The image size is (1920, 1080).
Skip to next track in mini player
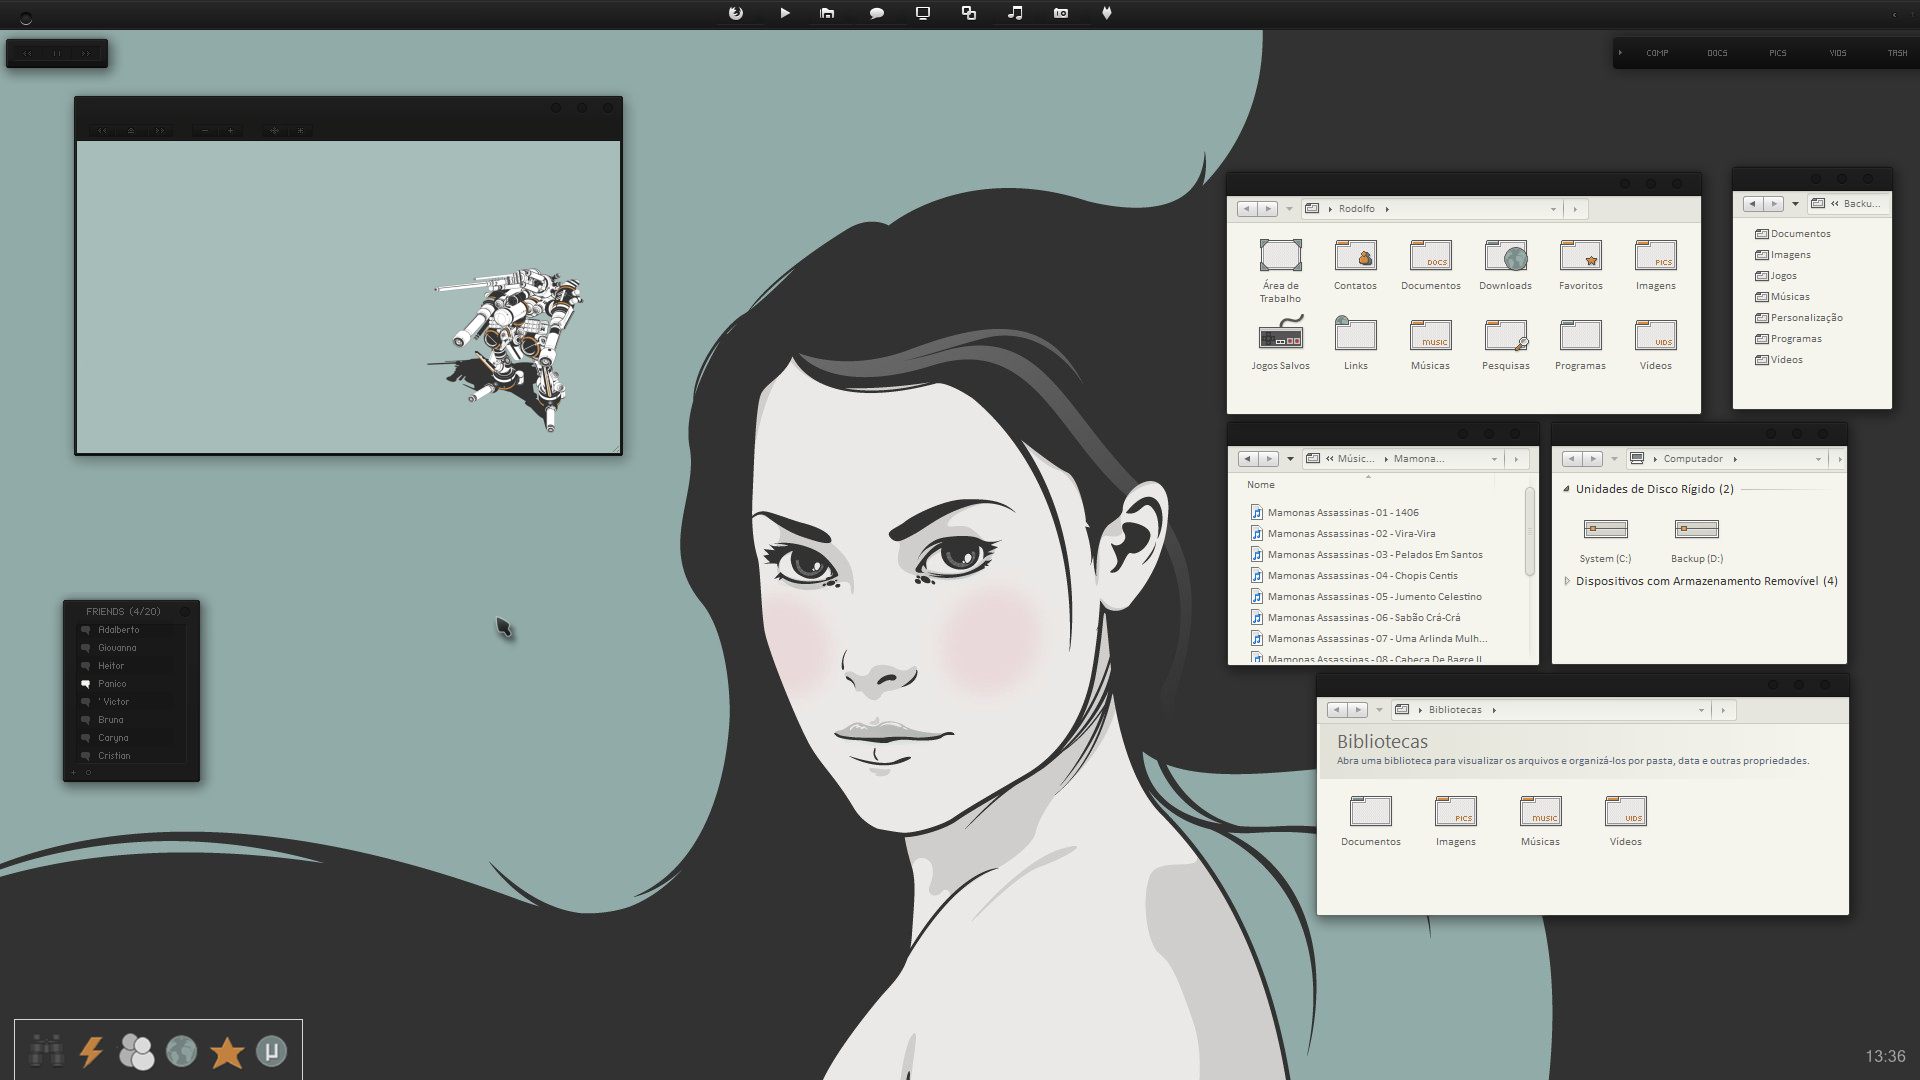point(86,53)
